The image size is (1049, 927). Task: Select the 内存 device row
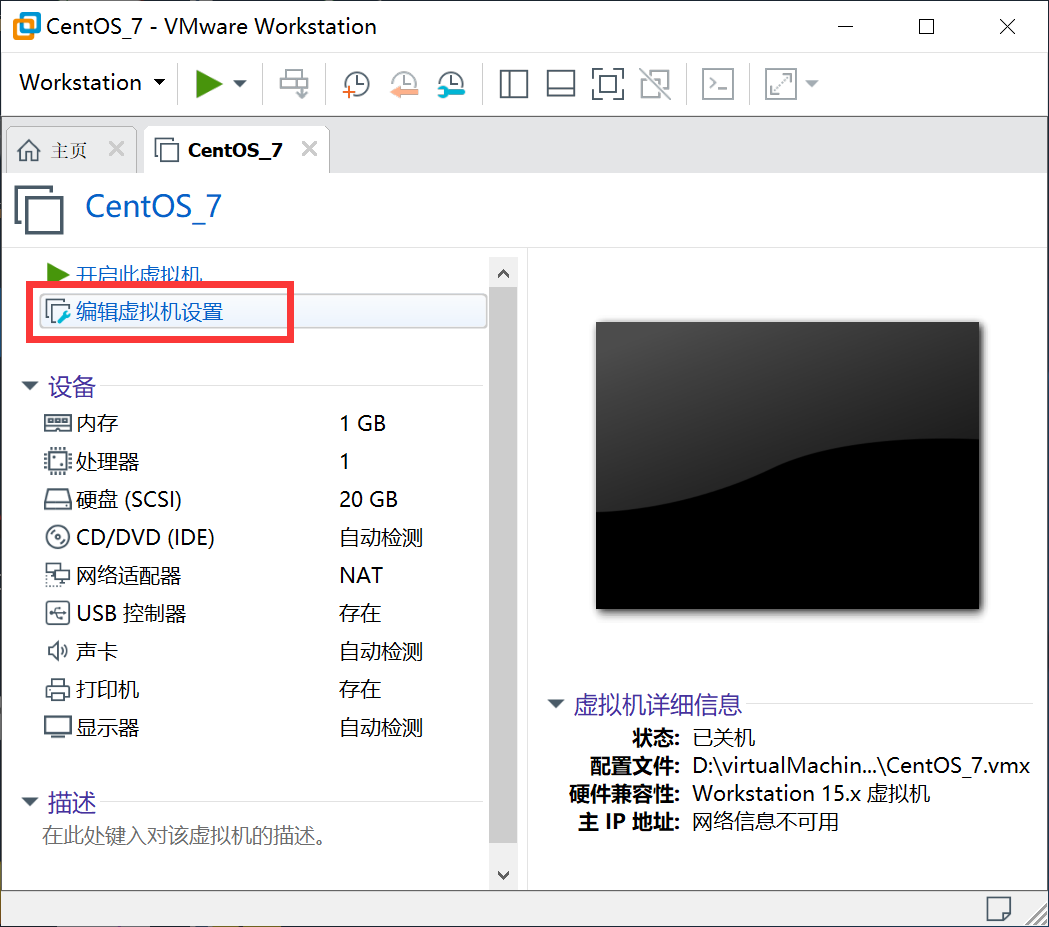tap(262, 423)
